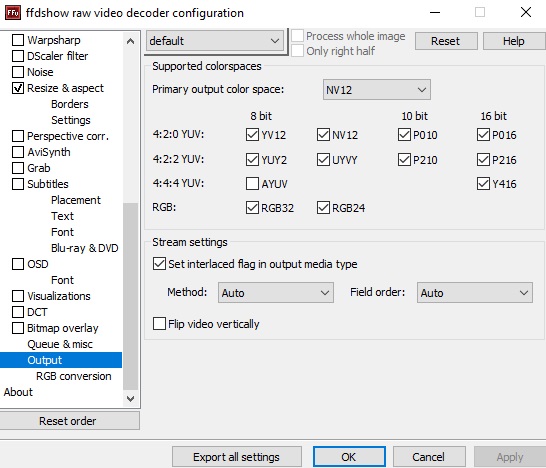Click the filter list scrollbar thumb

coord(131,296)
